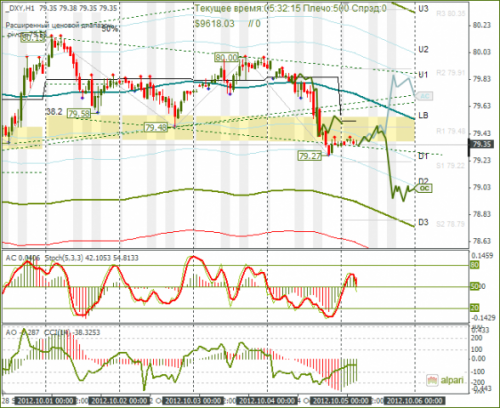Click the 79.63 price axis value
The image size is (500, 408).
click(482, 106)
